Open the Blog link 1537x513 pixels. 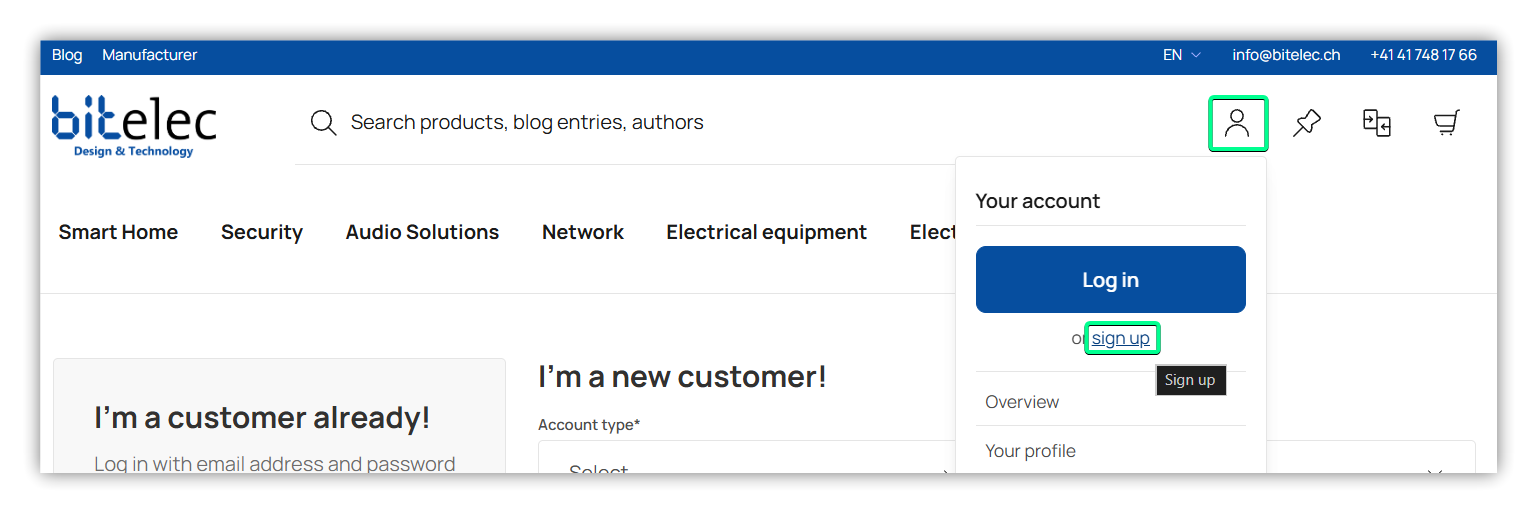click(67, 55)
